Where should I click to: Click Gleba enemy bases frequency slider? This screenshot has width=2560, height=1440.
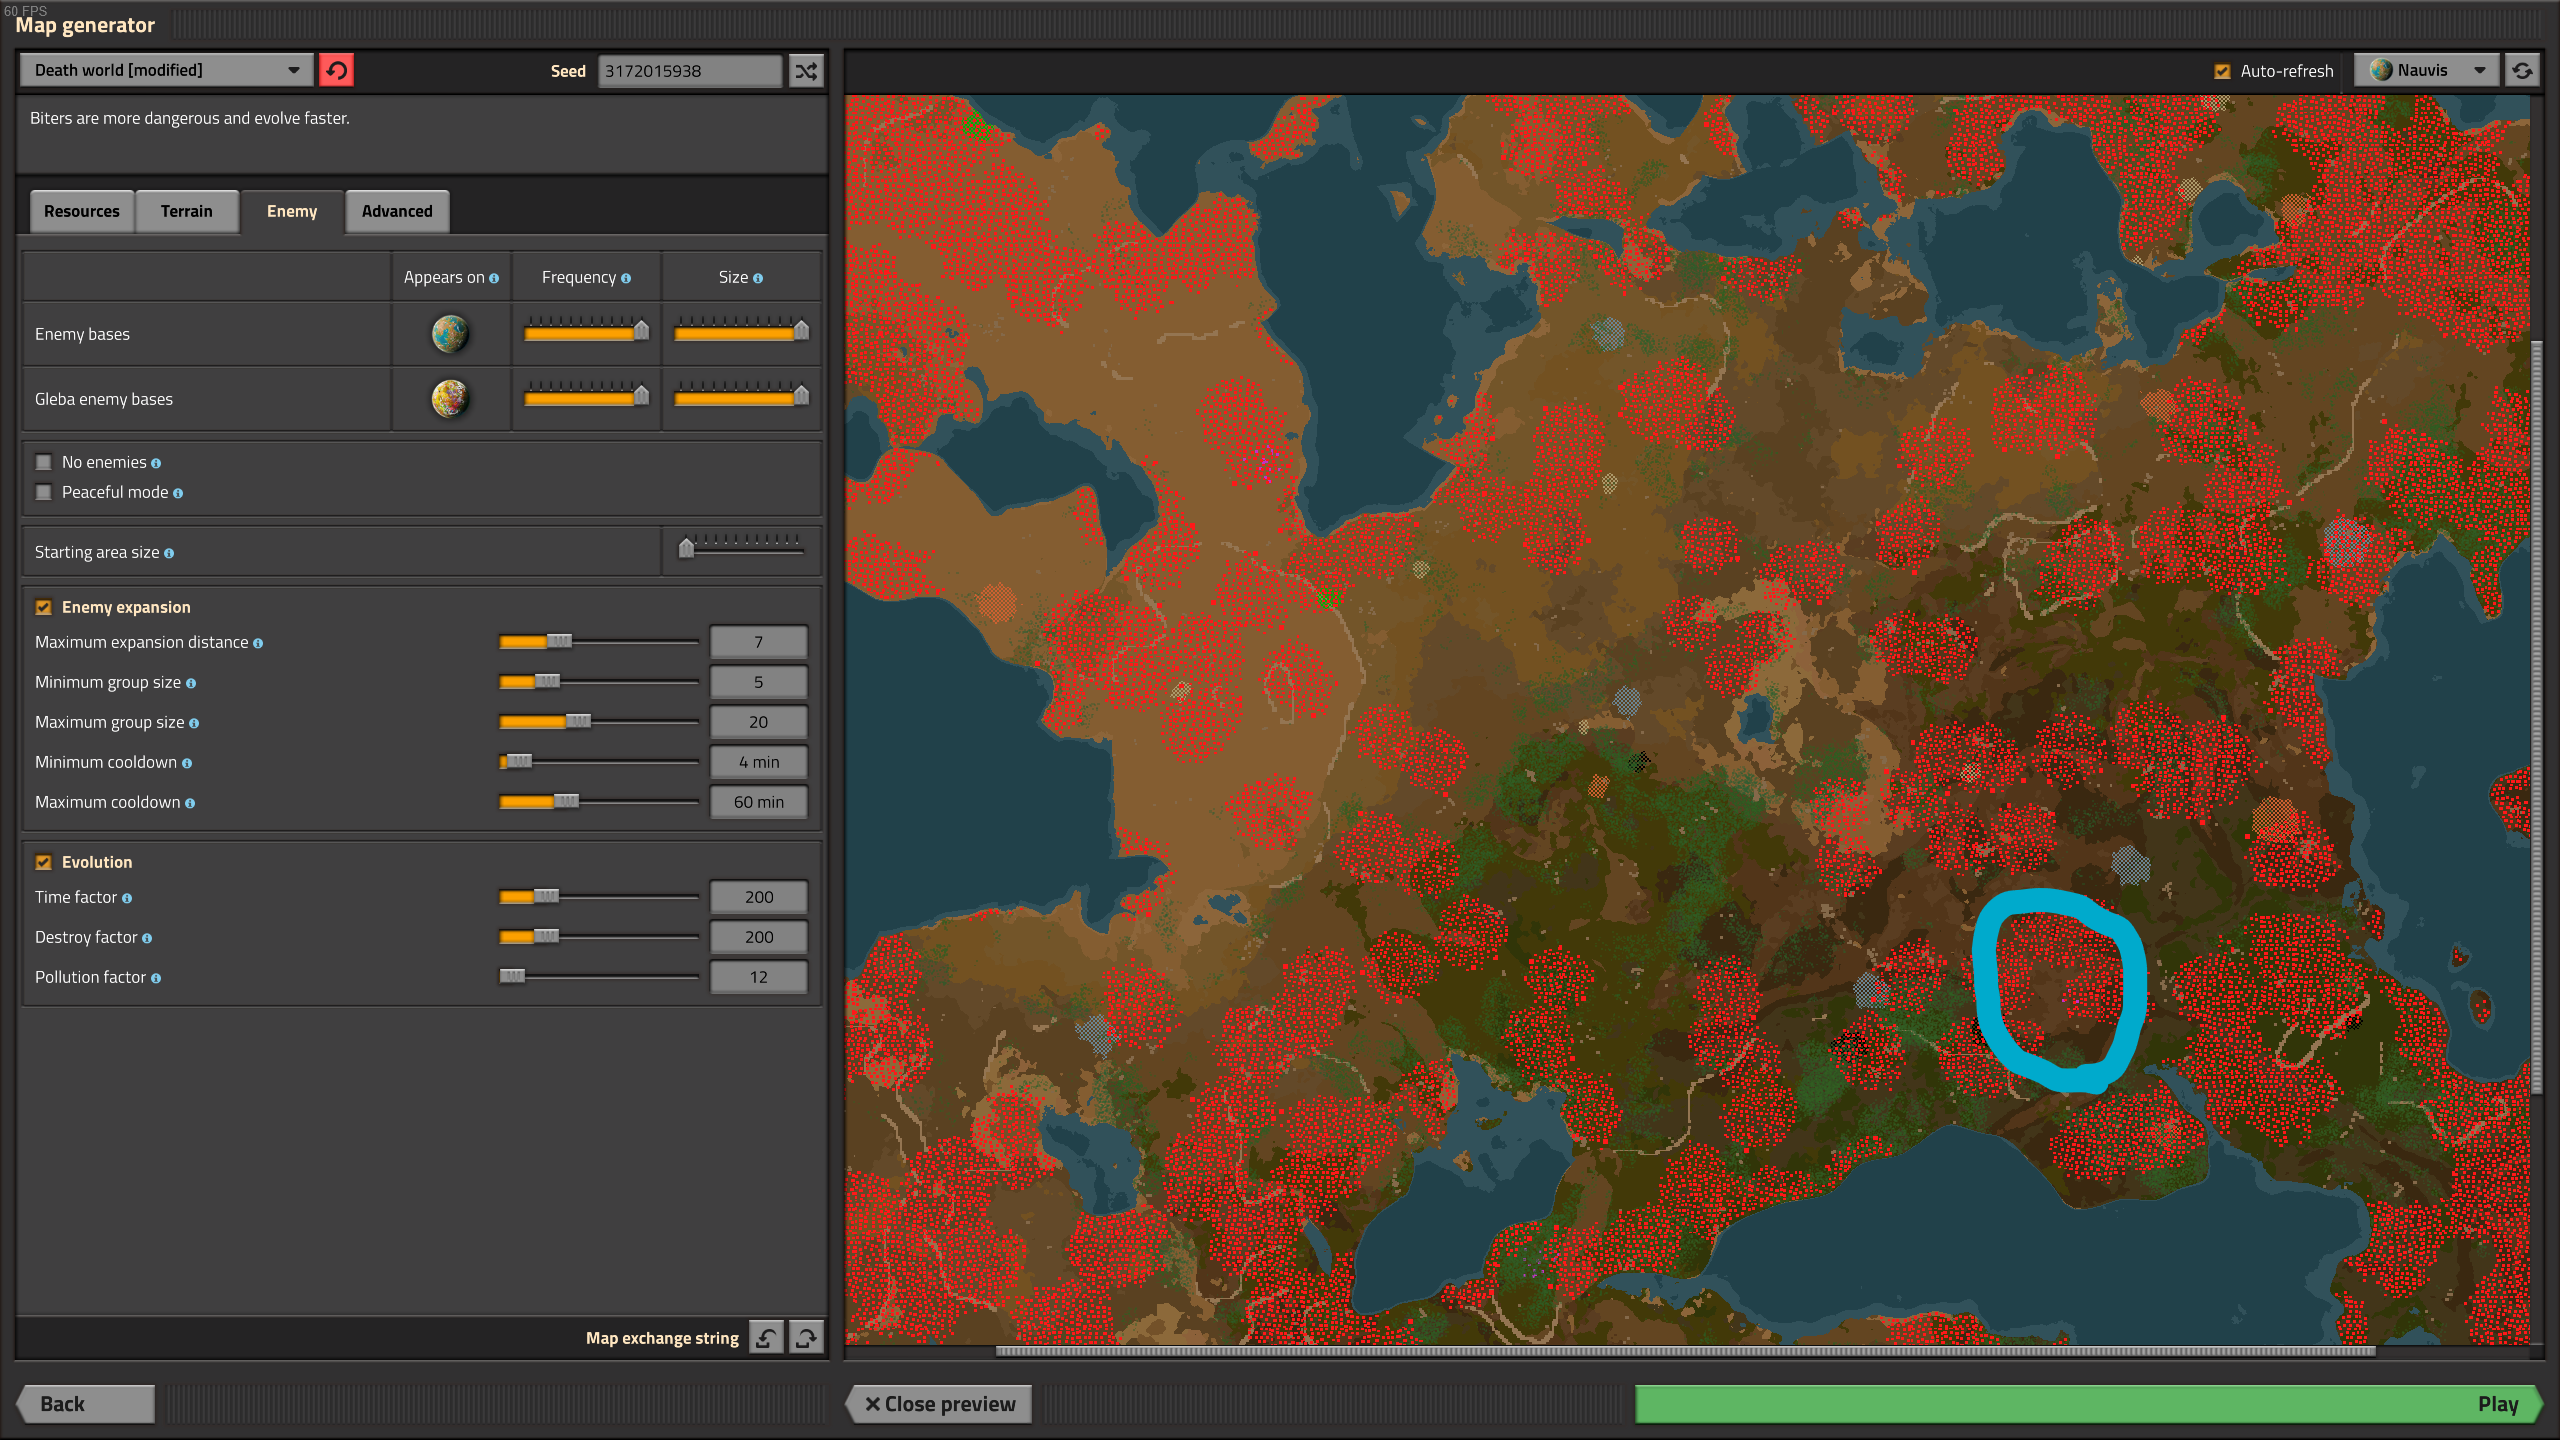[x=587, y=396]
